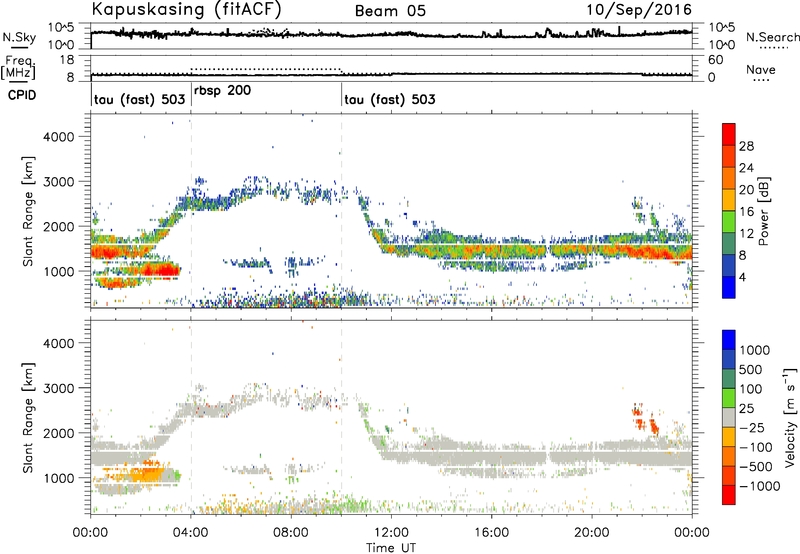Viewport: 800px width, 554px height.
Task: Select the 16:00 time tick label
Action: coord(491,533)
